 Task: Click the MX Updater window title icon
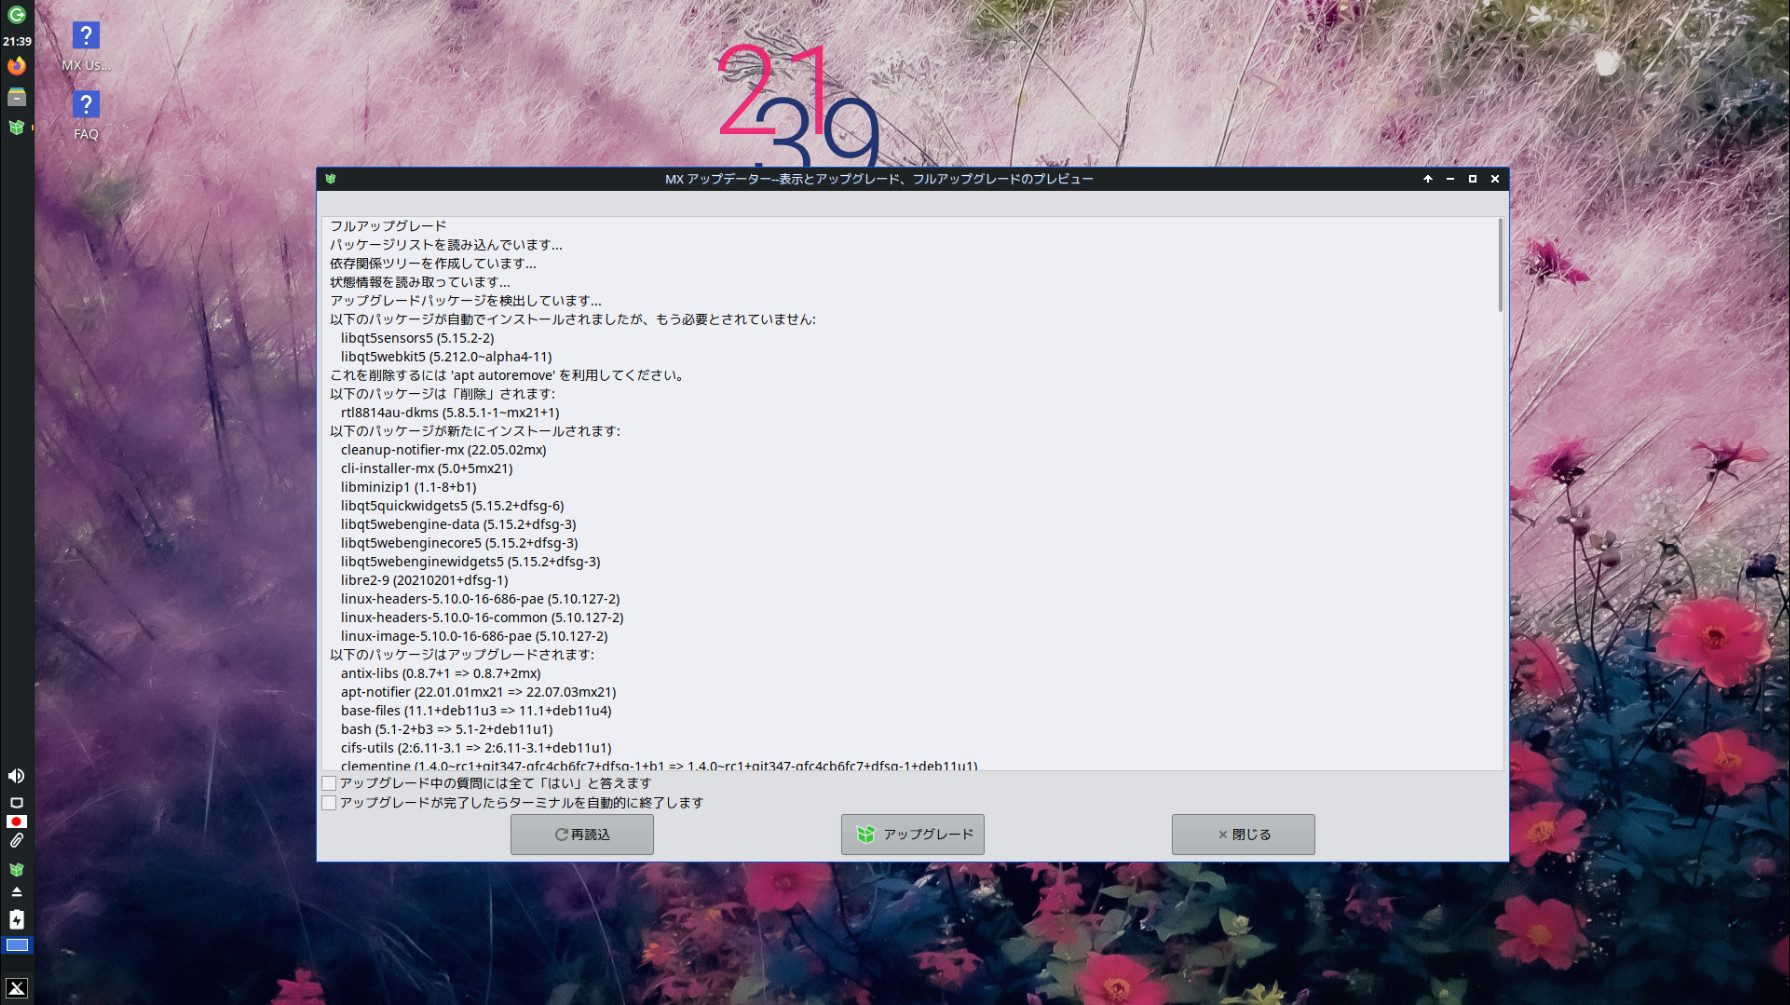331,179
